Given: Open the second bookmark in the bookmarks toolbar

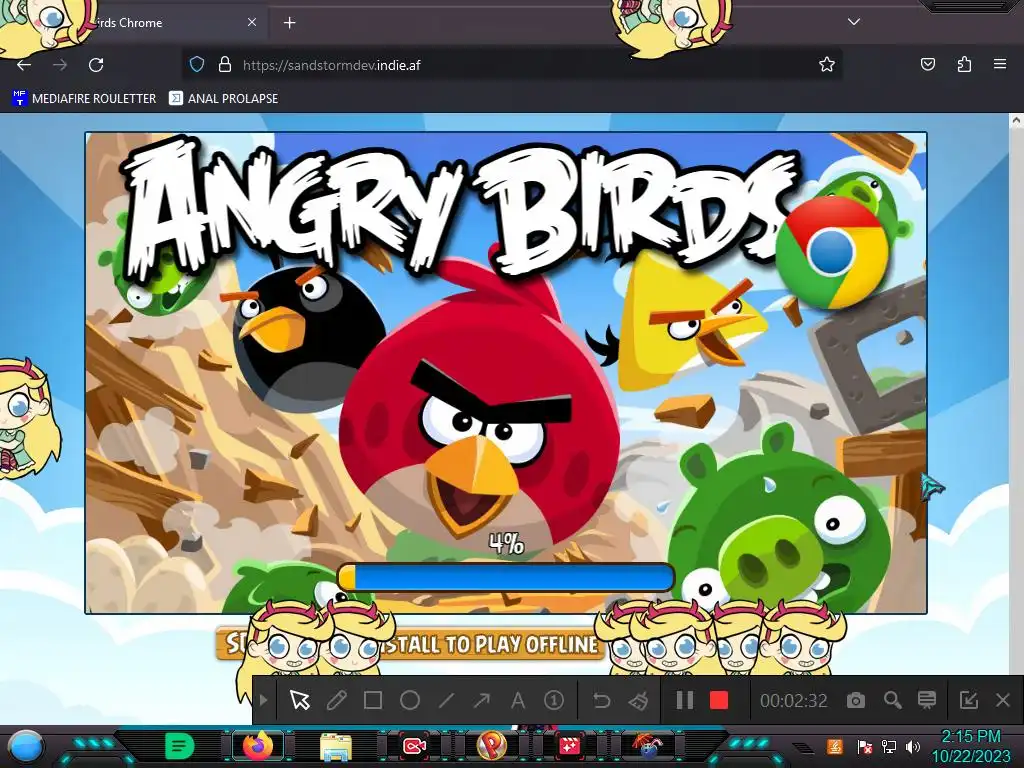Looking at the screenshot, I should click(x=223, y=99).
